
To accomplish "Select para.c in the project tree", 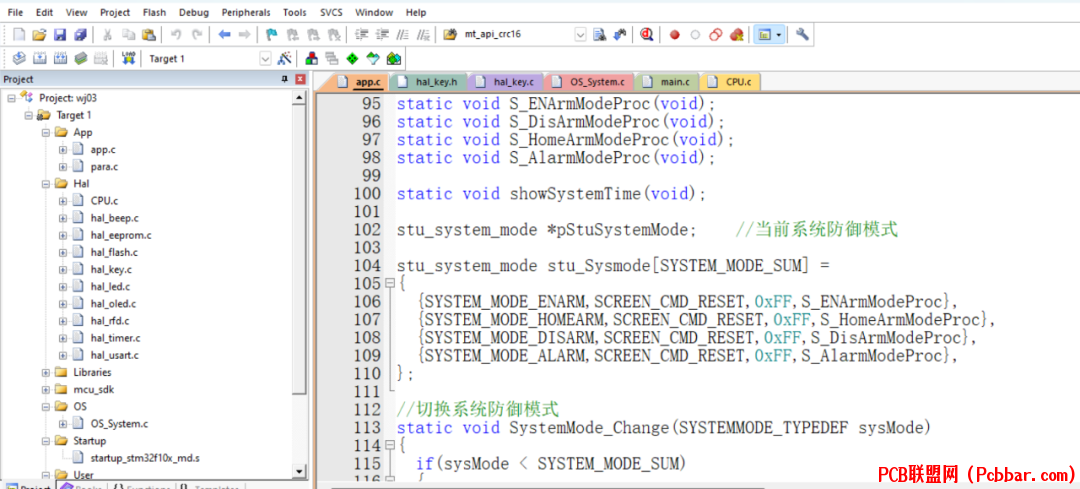I will click(x=104, y=167).
